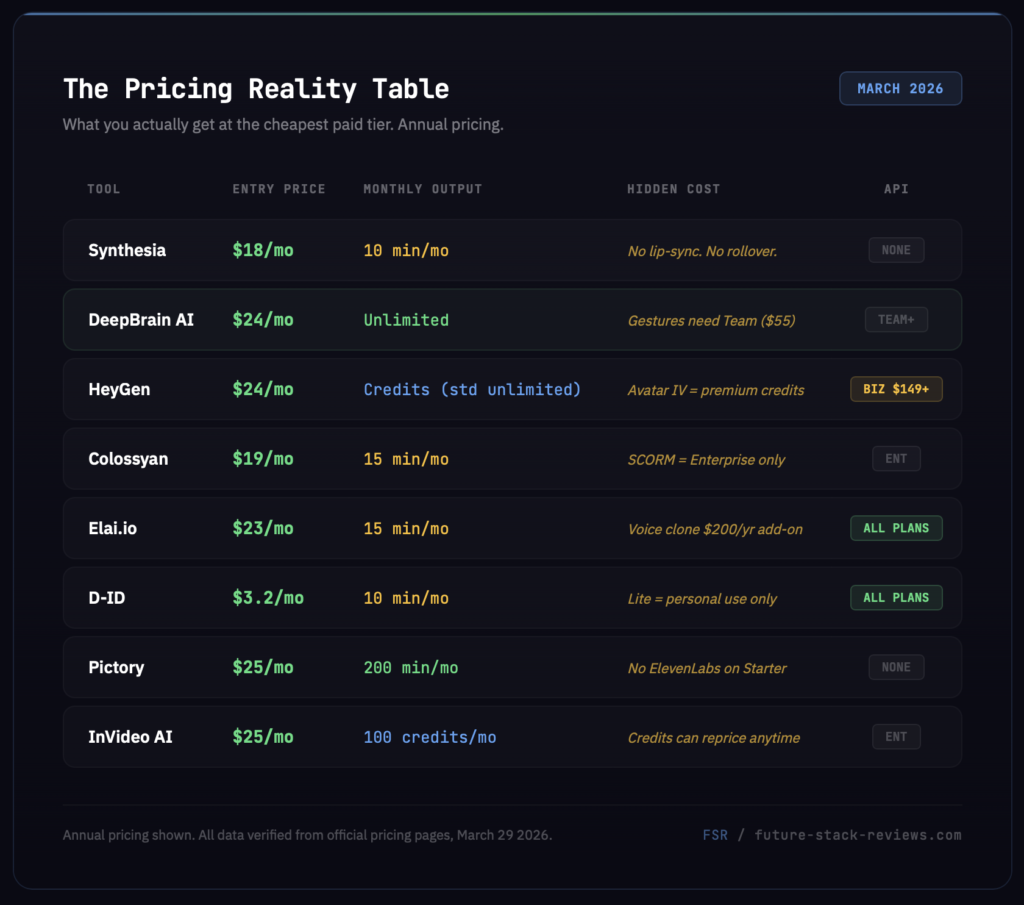Screen dimensions: 1024x905
Task: Click the TEAM+ API badge for DeepBrain AI
Action: 896,319
